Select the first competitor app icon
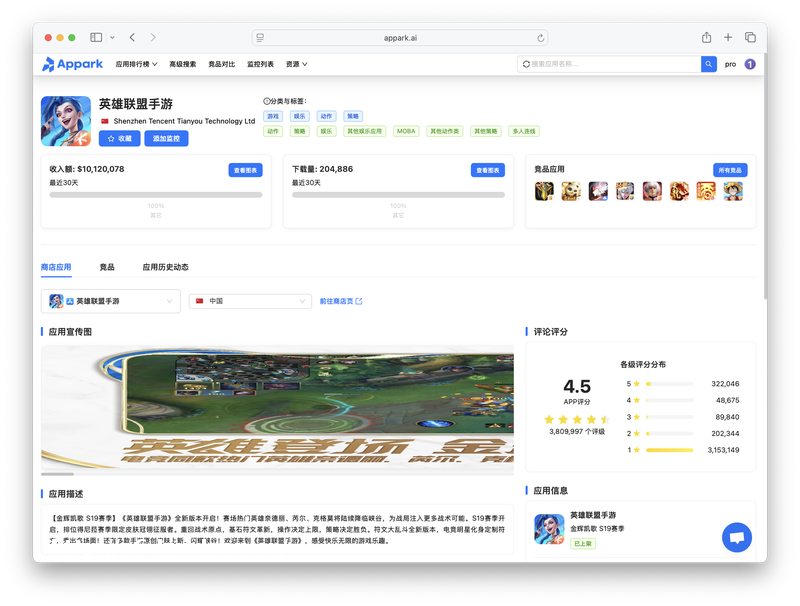Image resolution: width=800 pixels, height=606 pixels. [544, 190]
